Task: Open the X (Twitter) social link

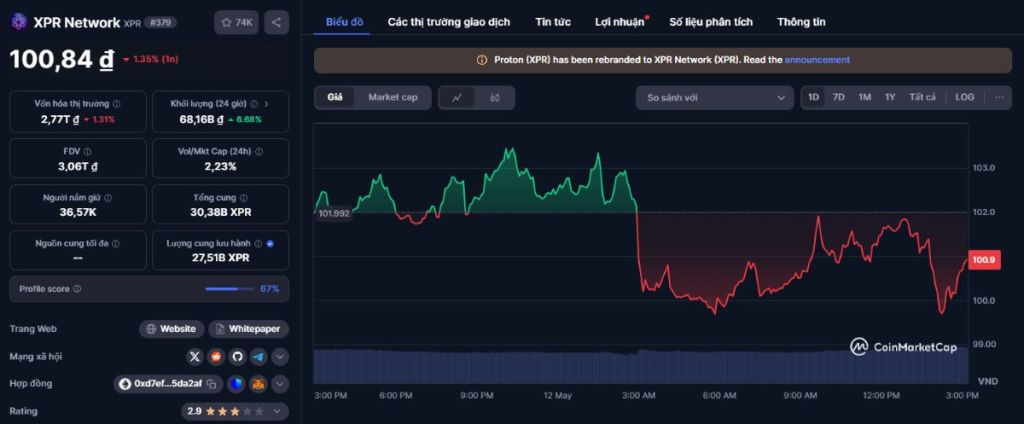Action: 195,356
